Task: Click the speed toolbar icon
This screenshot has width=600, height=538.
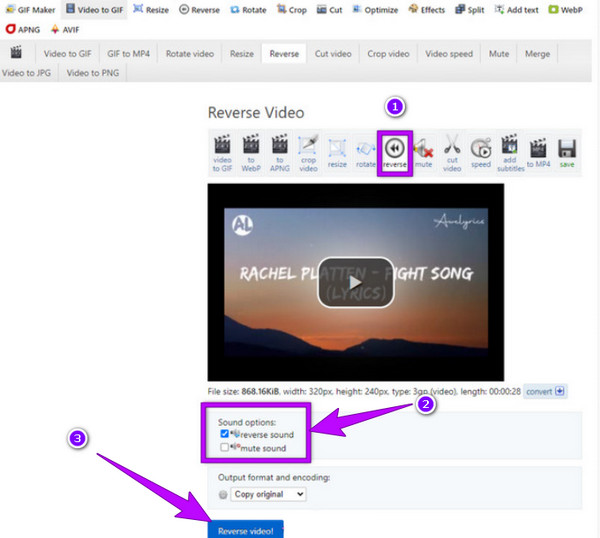Action: point(481,153)
